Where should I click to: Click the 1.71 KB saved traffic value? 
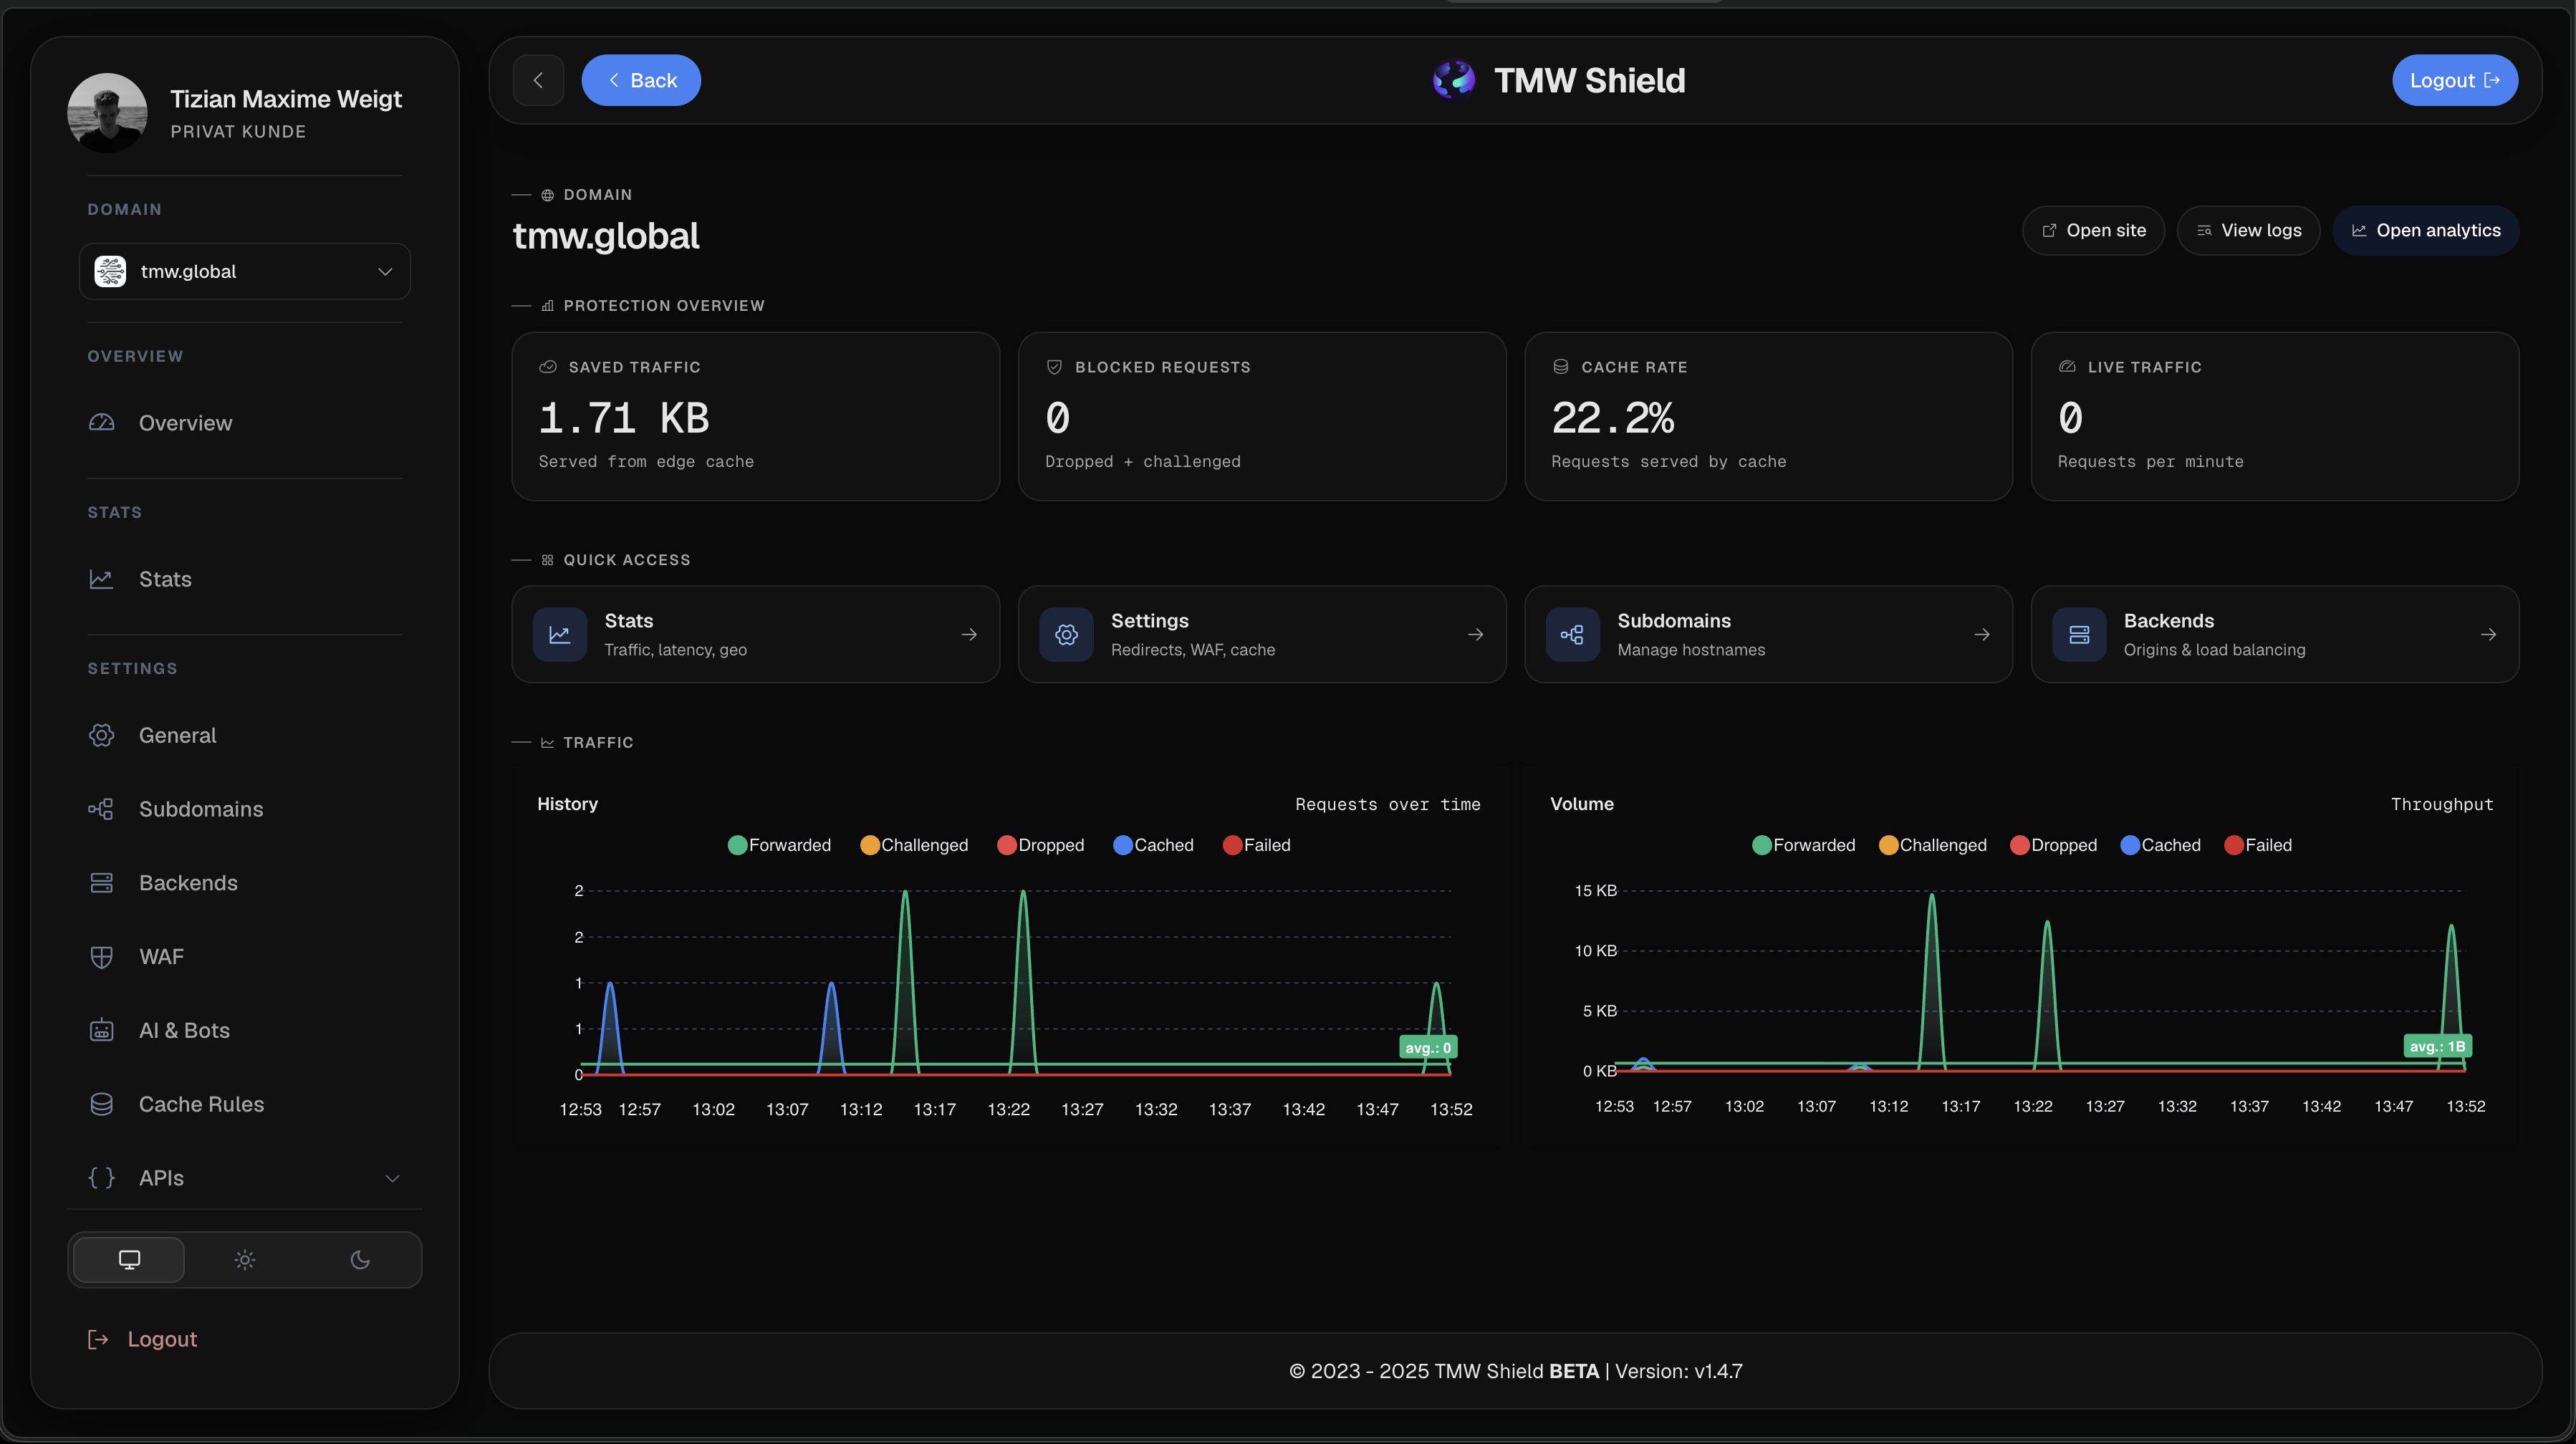pos(624,418)
